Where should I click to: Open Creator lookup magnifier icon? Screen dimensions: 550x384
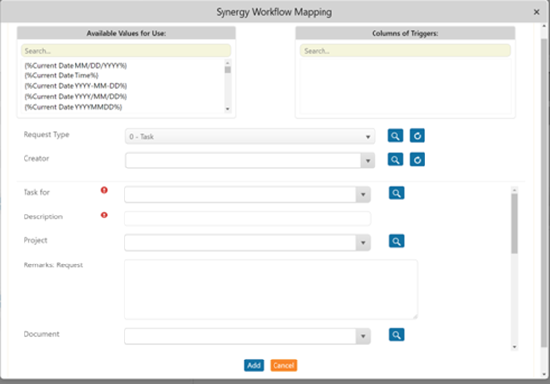tap(395, 160)
